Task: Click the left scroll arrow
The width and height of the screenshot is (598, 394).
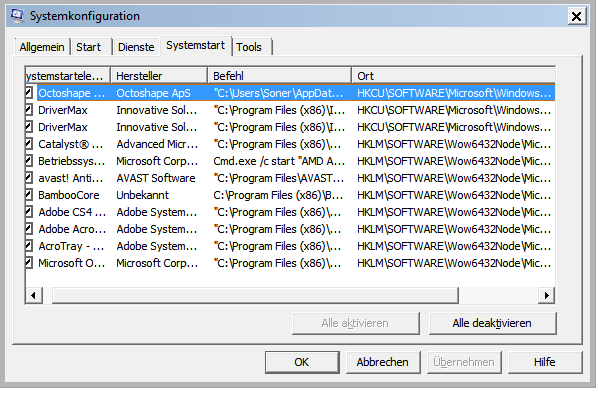Action: pyautogui.click(x=34, y=295)
